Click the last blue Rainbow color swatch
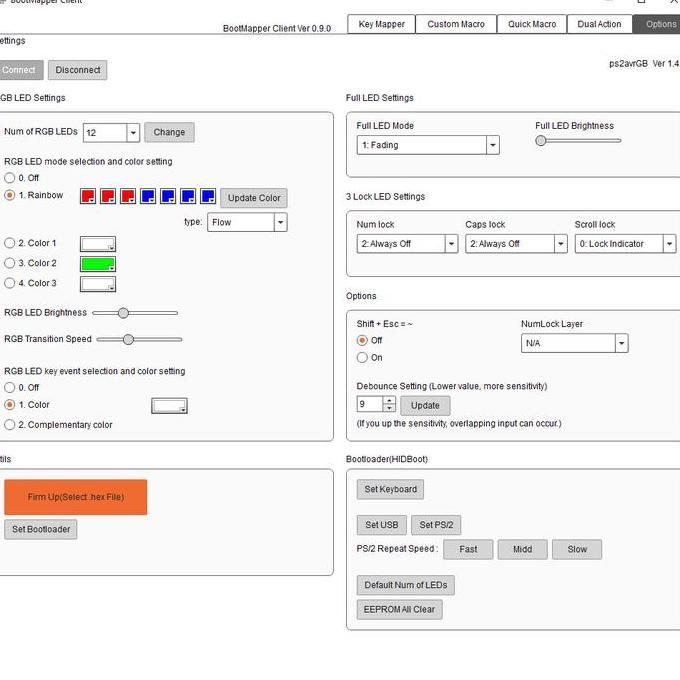 click(207, 196)
